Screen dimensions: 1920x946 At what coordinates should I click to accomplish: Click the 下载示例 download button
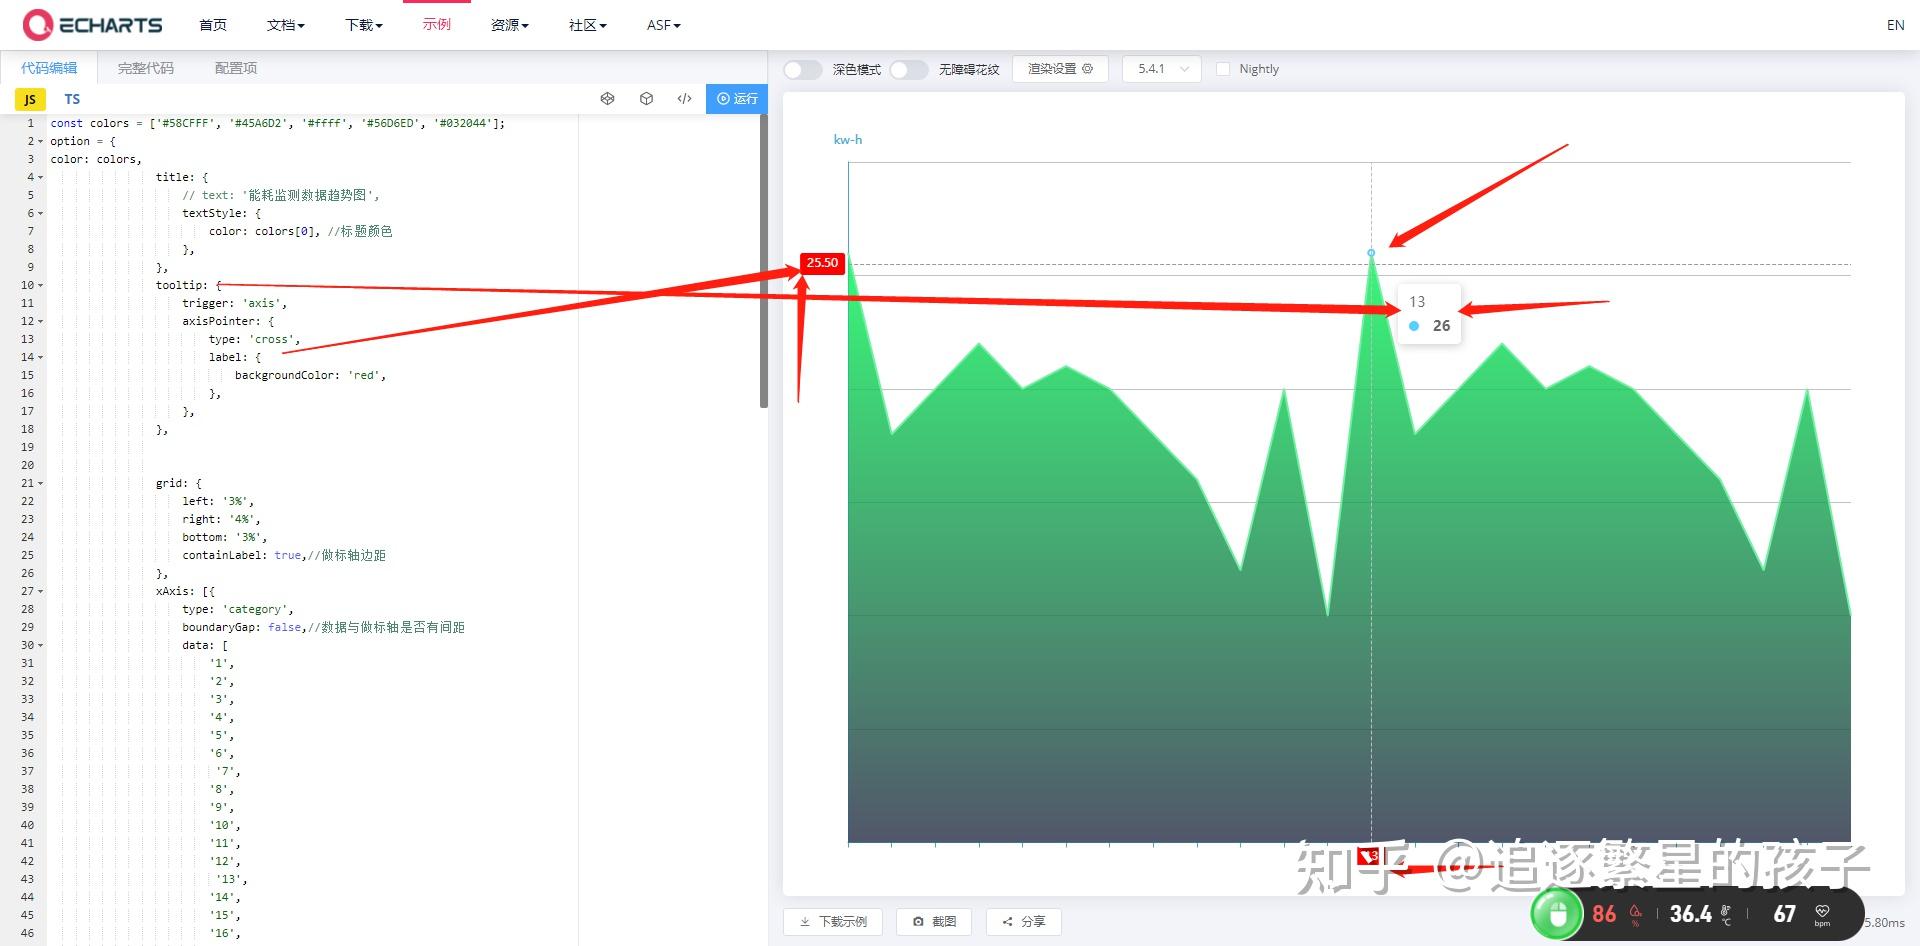coord(833,921)
